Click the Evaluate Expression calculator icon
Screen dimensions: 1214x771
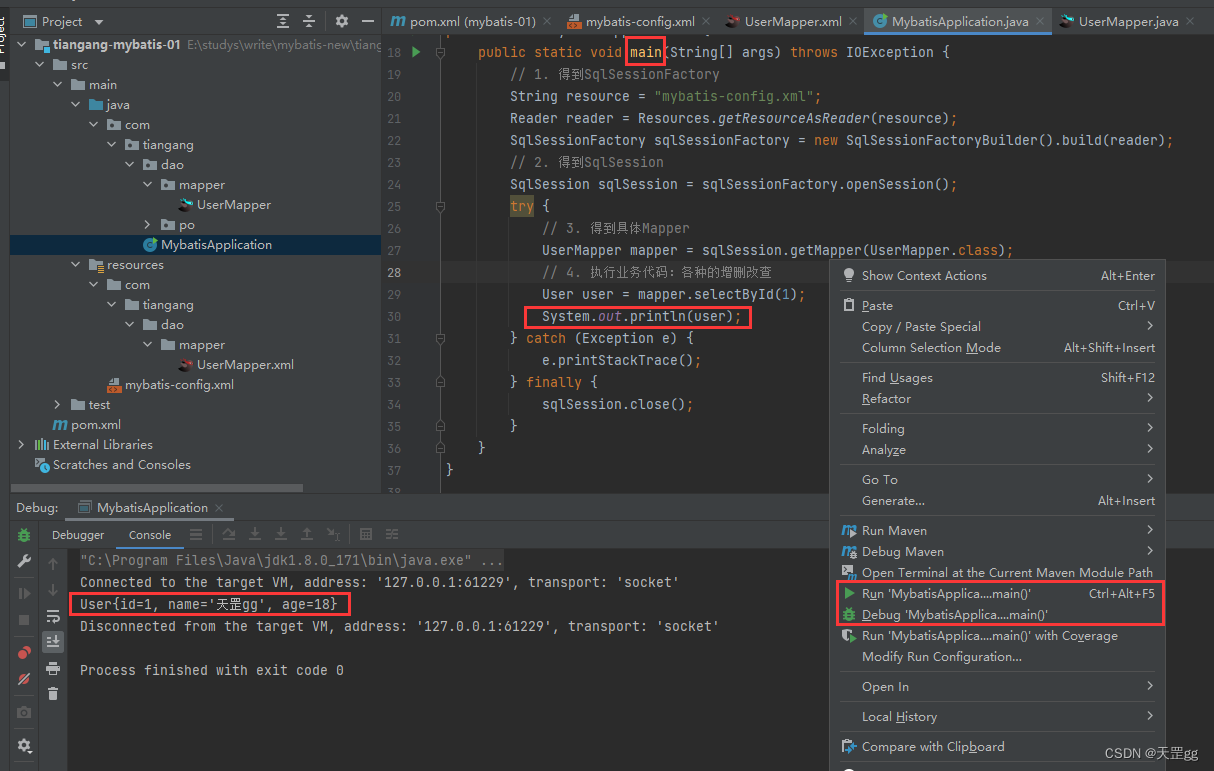pos(366,535)
